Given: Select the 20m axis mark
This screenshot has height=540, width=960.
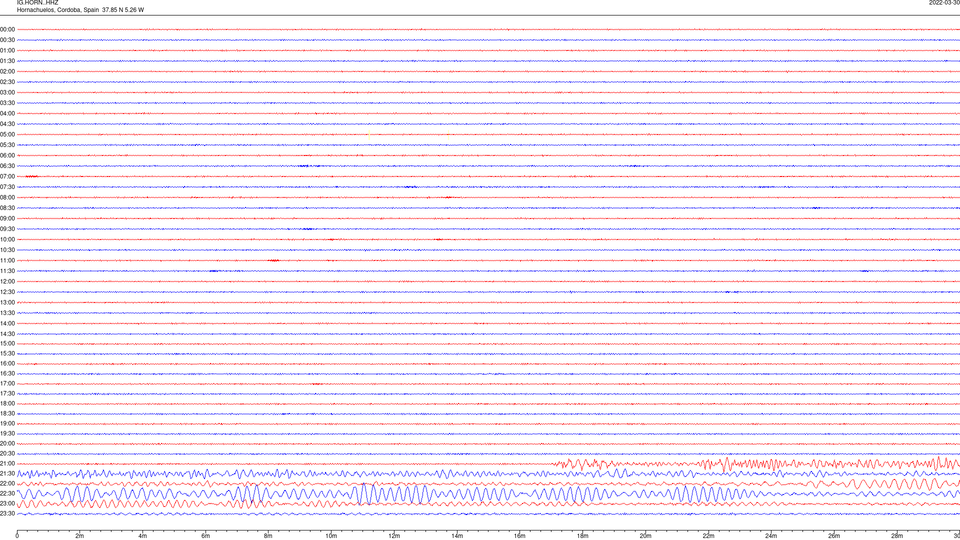Looking at the screenshot, I should pyautogui.click(x=645, y=536).
